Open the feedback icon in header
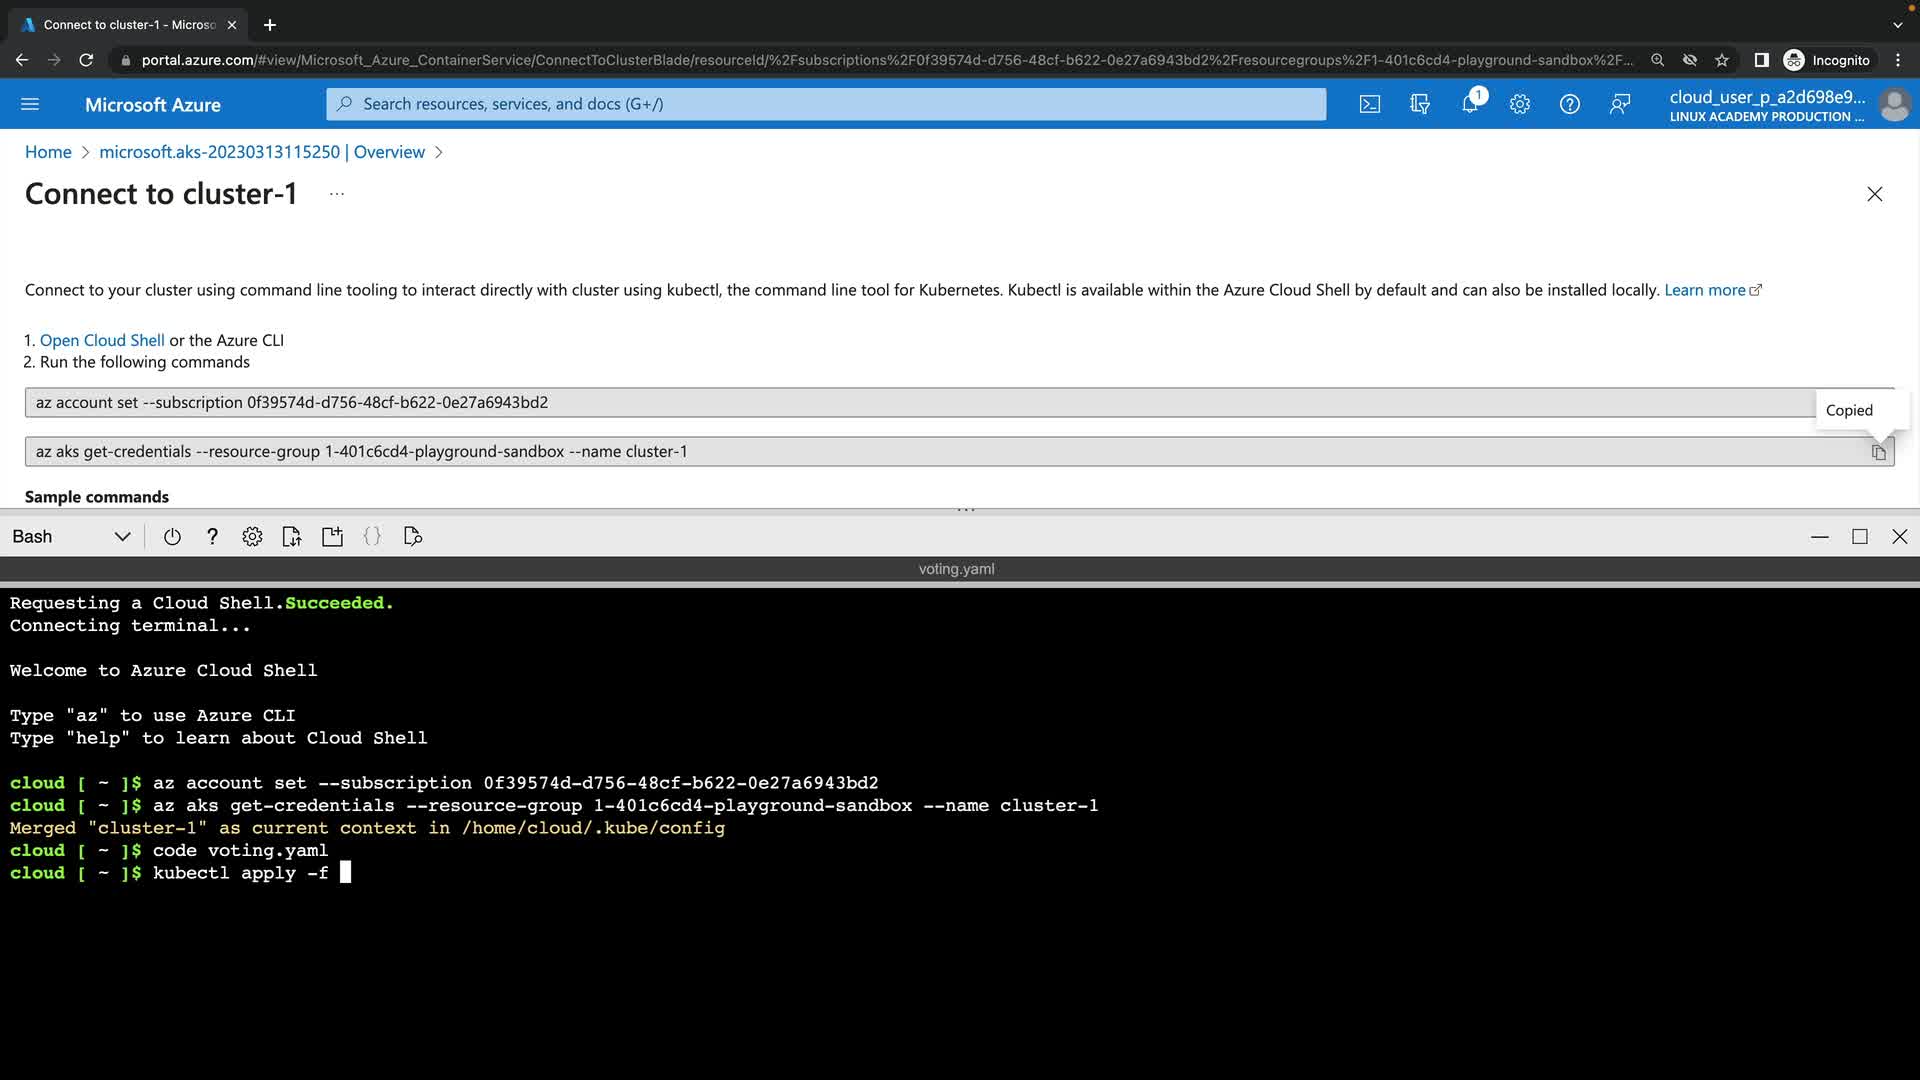This screenshot has width=1920, height=1080. coord(1620,104)
